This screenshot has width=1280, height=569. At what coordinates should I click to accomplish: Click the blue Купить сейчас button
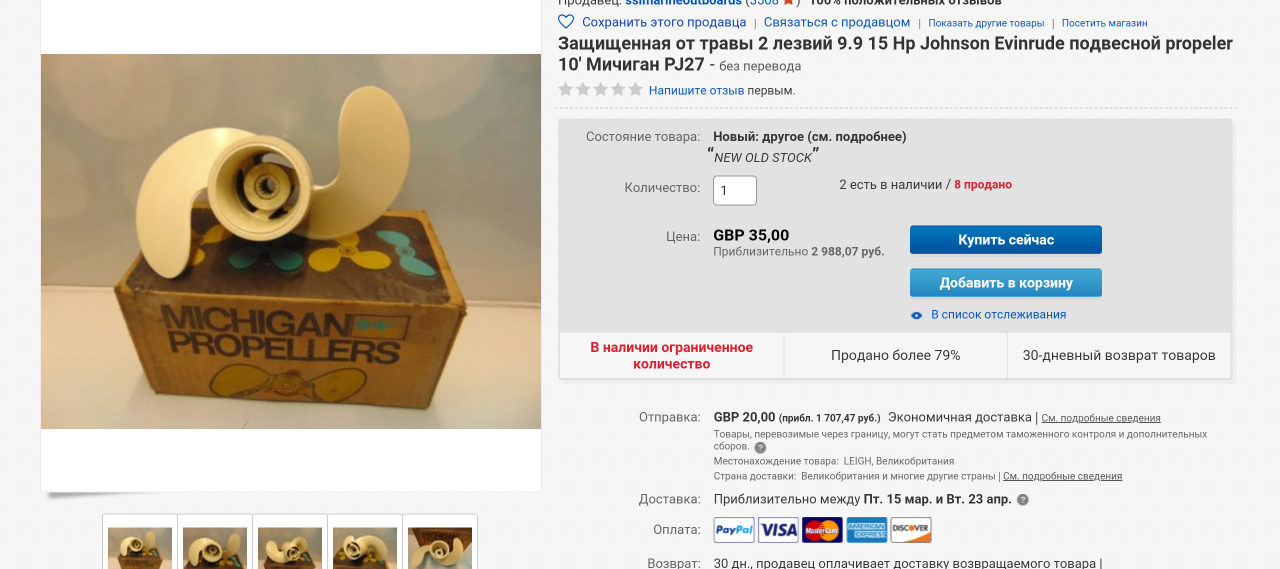1006,240
